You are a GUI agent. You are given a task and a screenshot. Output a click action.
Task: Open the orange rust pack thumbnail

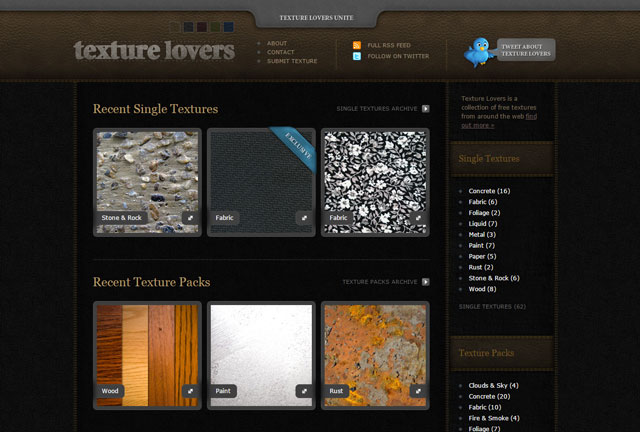(375, 356)
